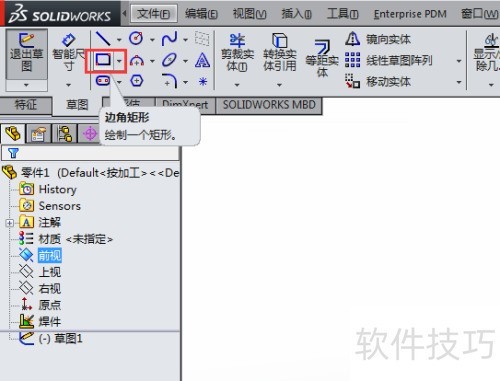Switch to the 草图 (Sketch) tab

coord(77,105)
